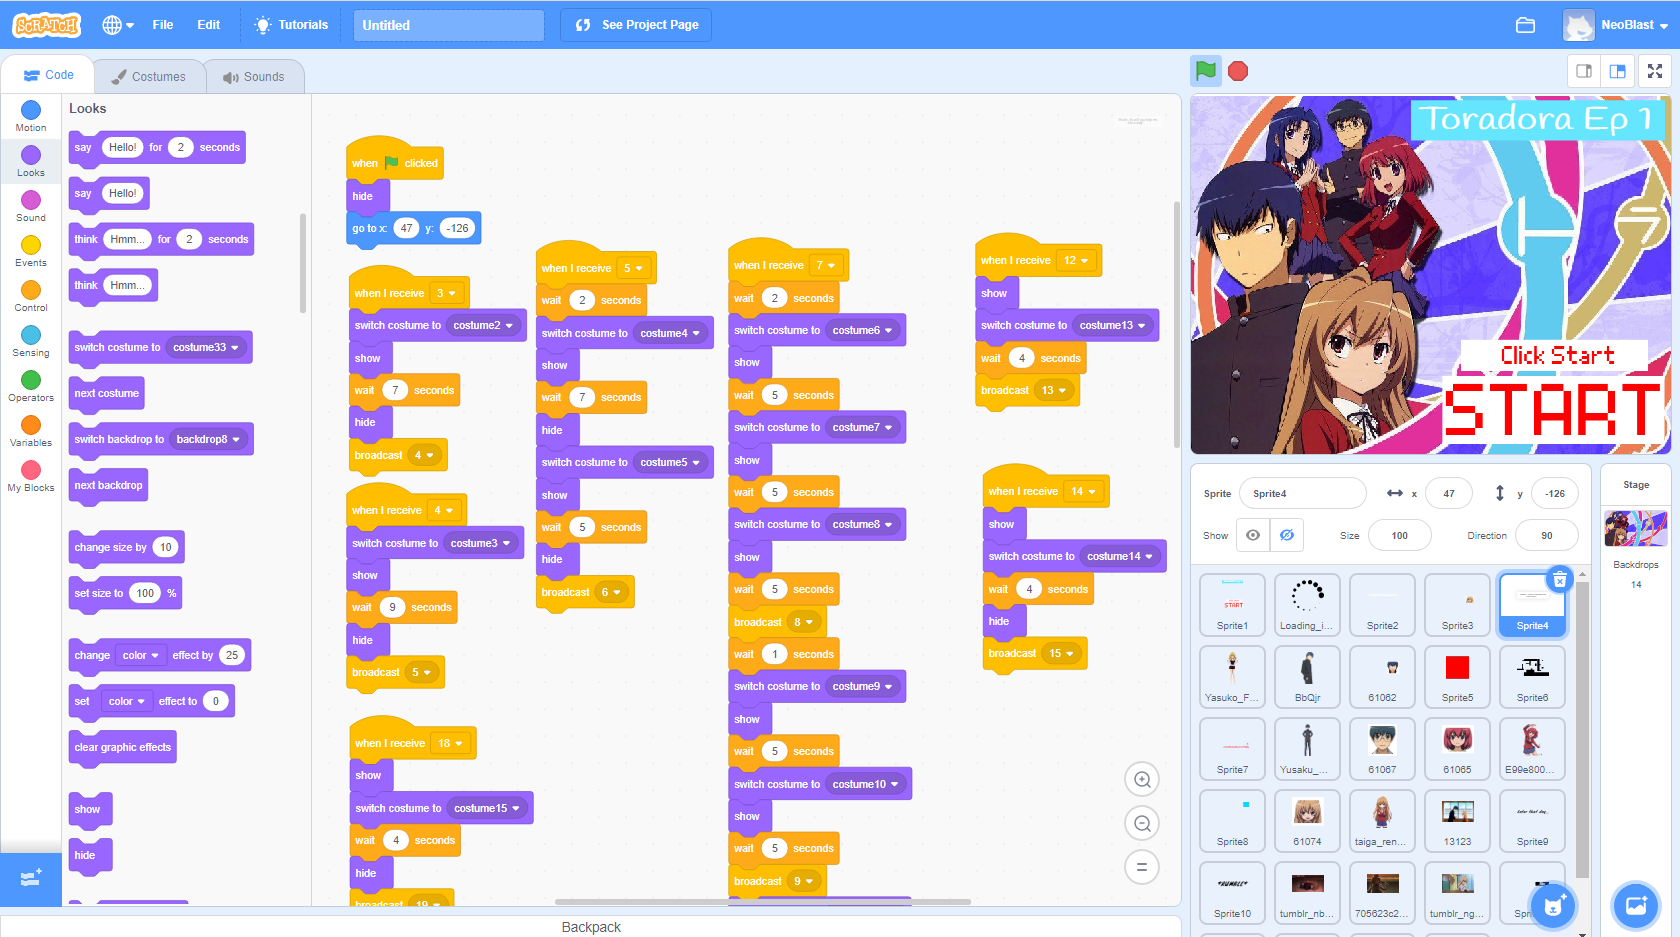Edit the Untitled project title field
The height and width of the screenshot is (937, 1680).
tap(449, 25)
